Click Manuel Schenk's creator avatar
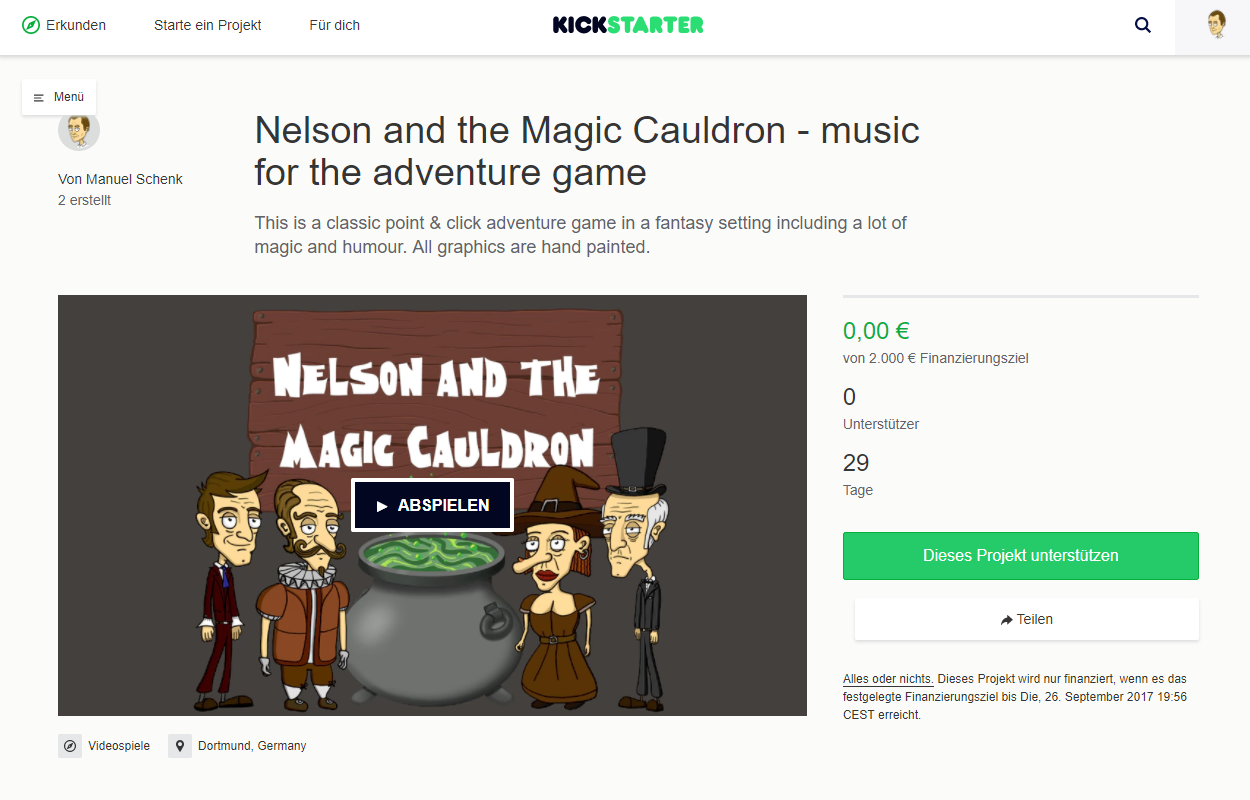Screen dimensions: 1250x800 point(79,131)
